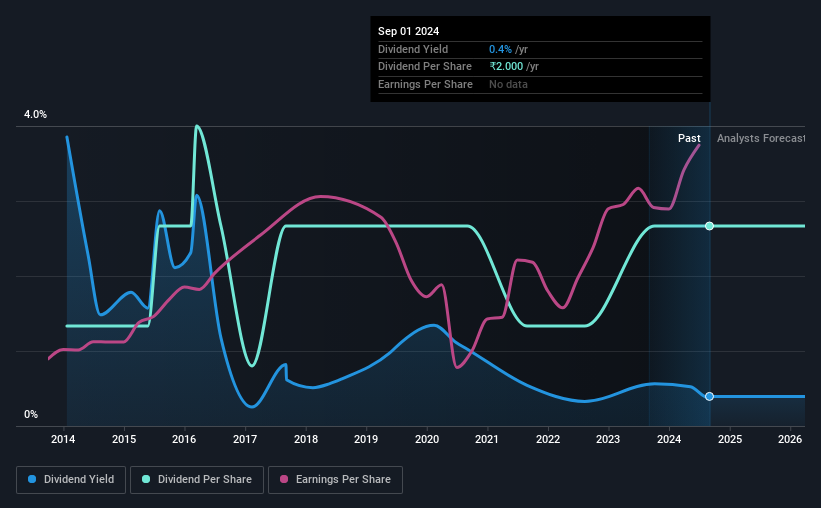Click the 2026 x-axis label

[x=790, y=439]
